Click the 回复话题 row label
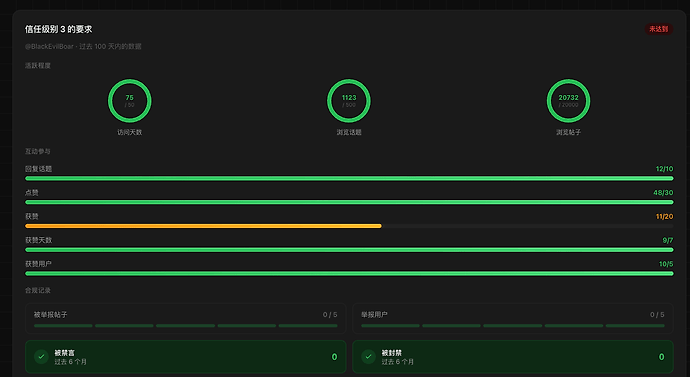This screenshot has height=377, width=690. click(38, 168)
